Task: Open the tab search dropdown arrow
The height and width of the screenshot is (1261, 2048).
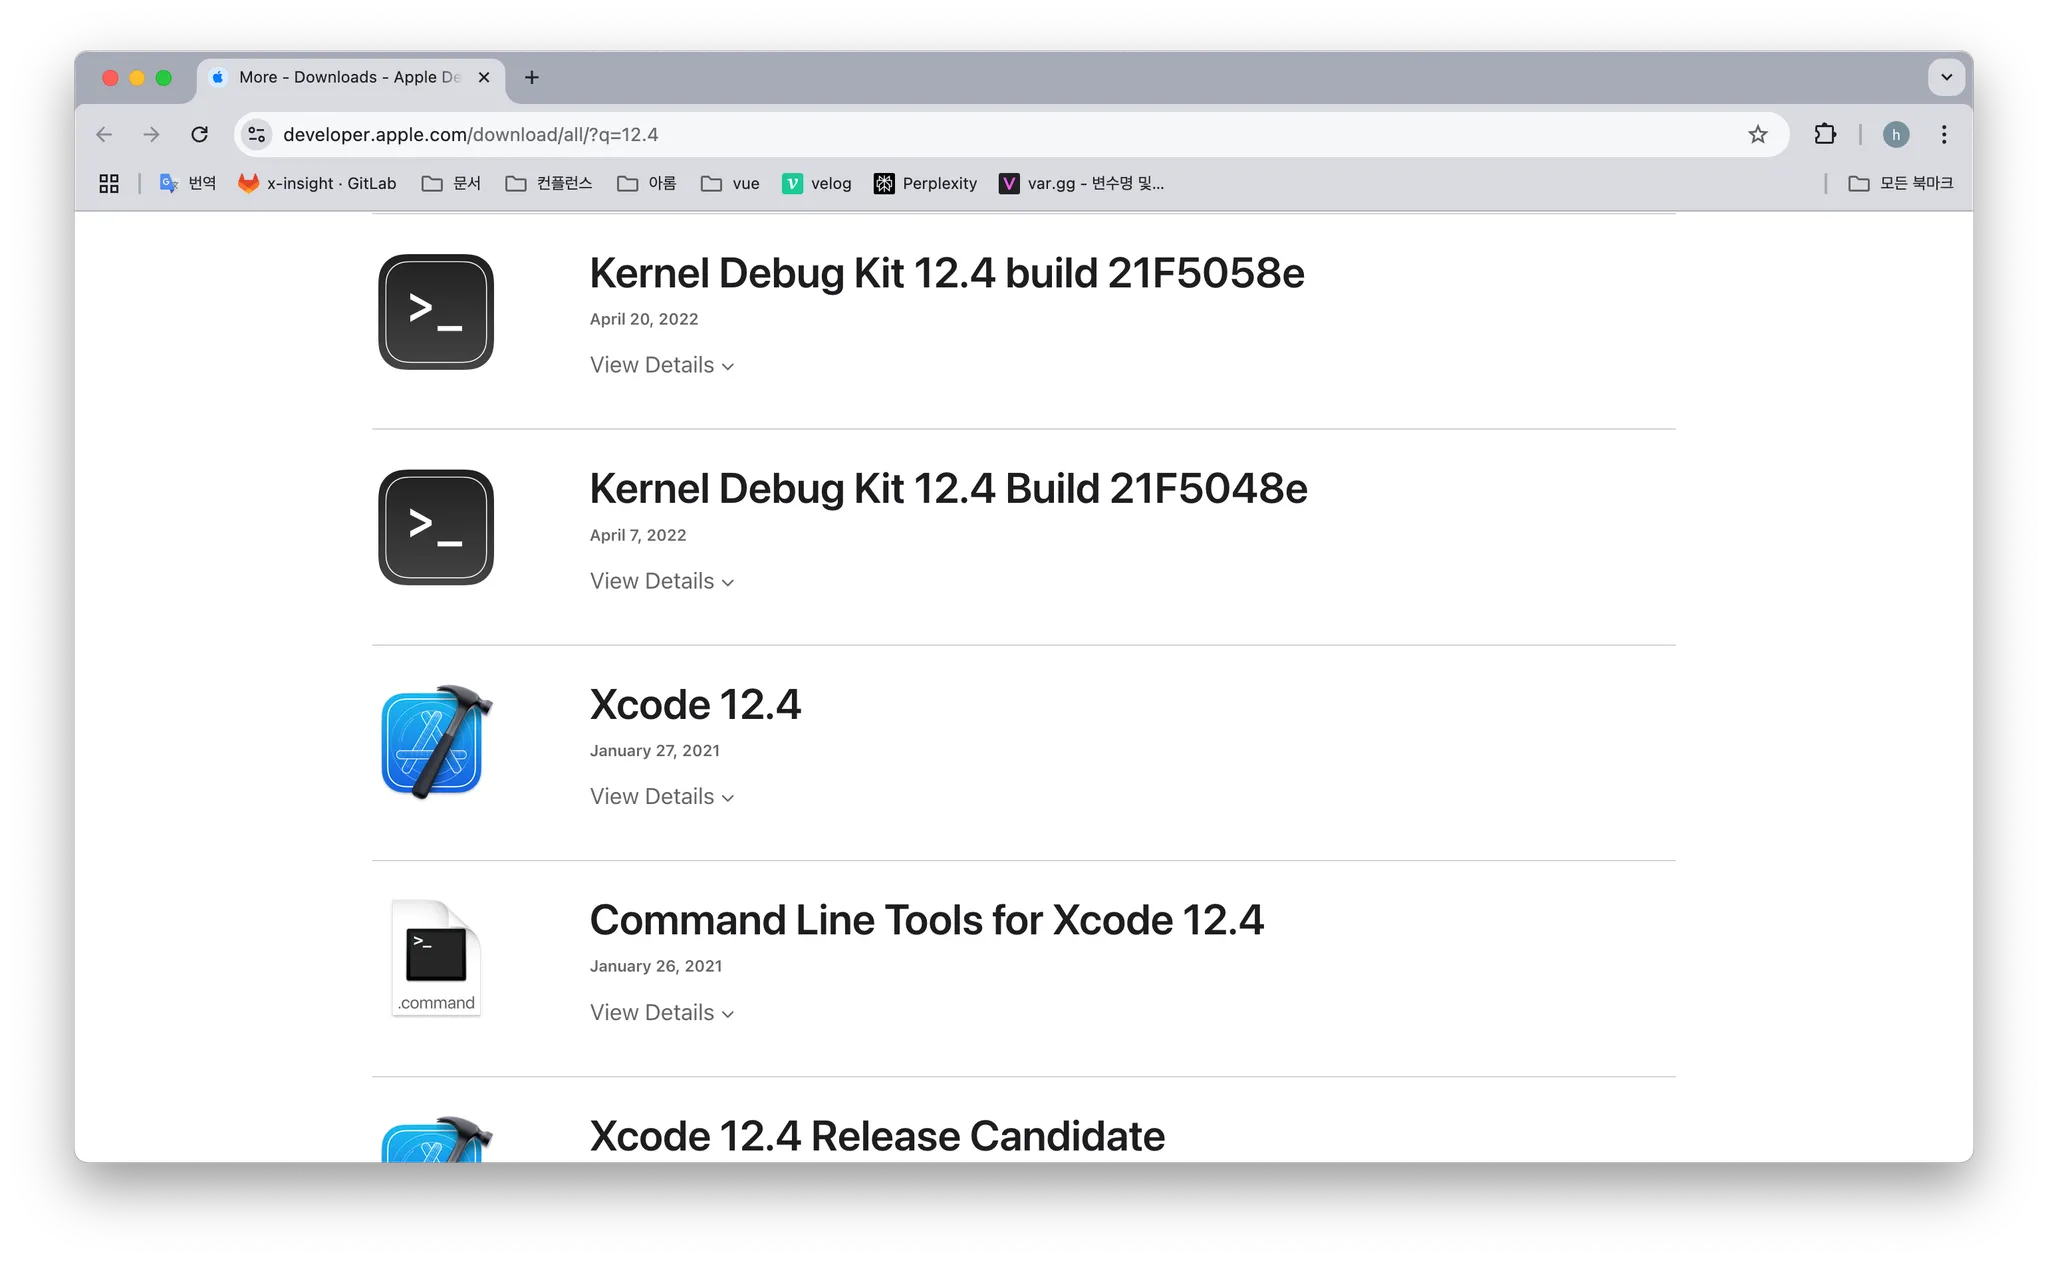Action: [x=1946, y=77]
